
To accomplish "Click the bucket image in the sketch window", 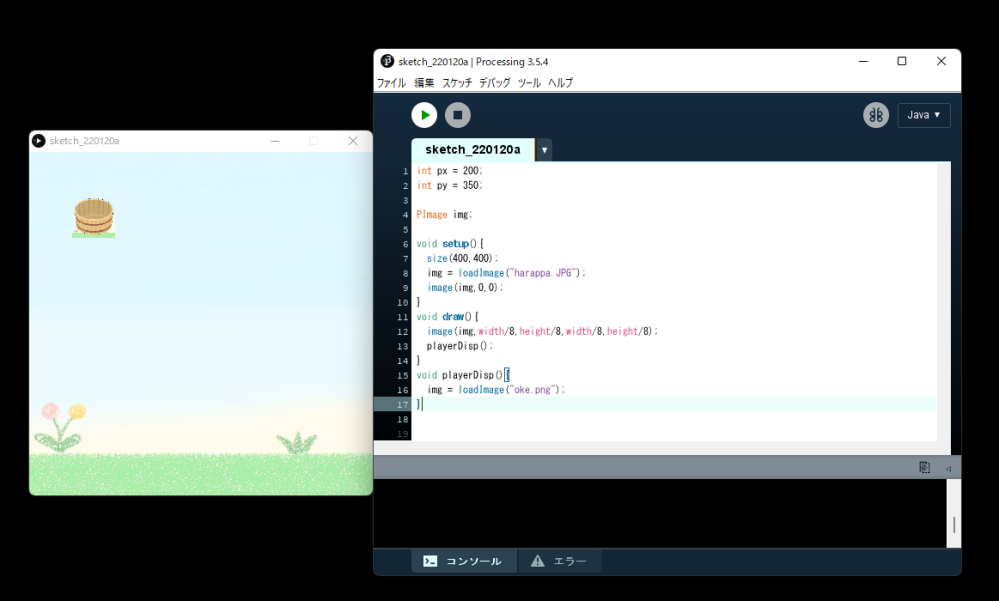I will (x=94, y=217).
